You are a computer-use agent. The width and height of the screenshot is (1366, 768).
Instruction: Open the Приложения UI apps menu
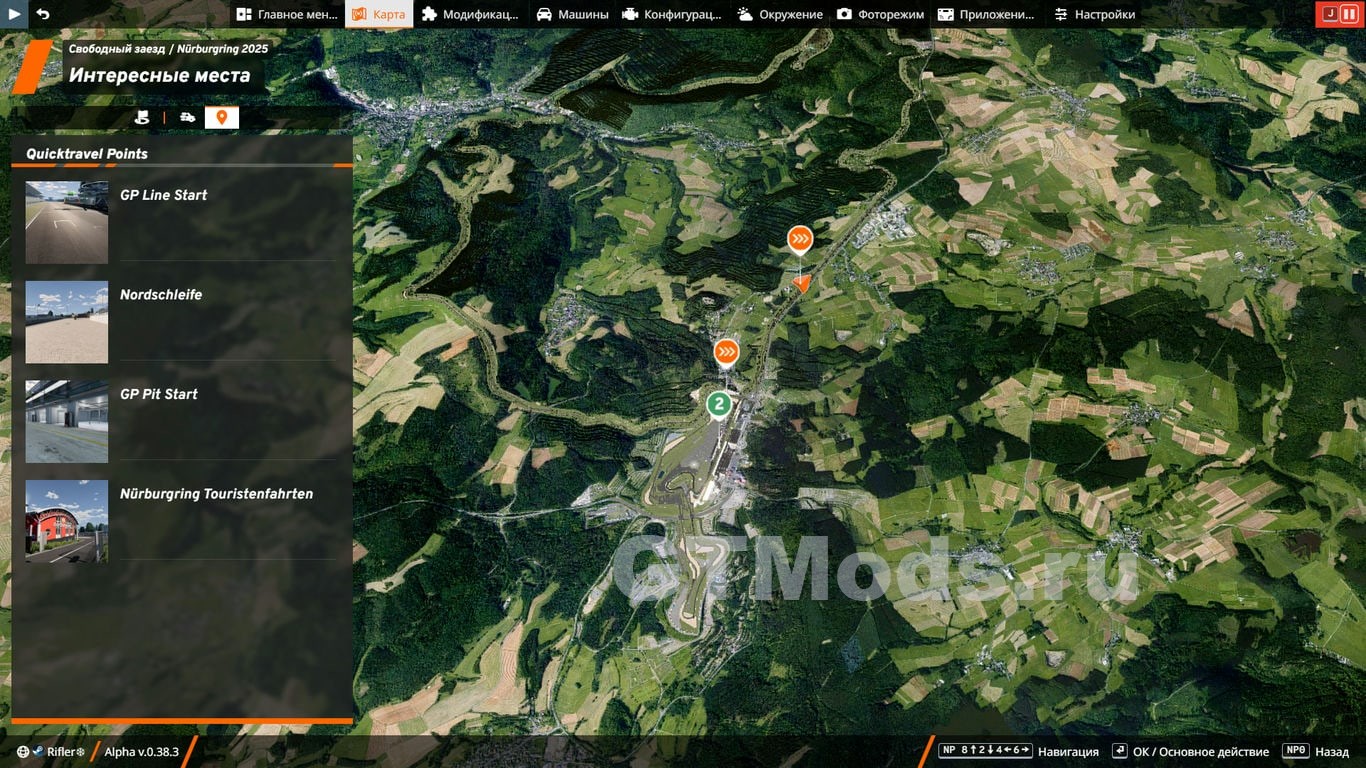tap(986, 14)
